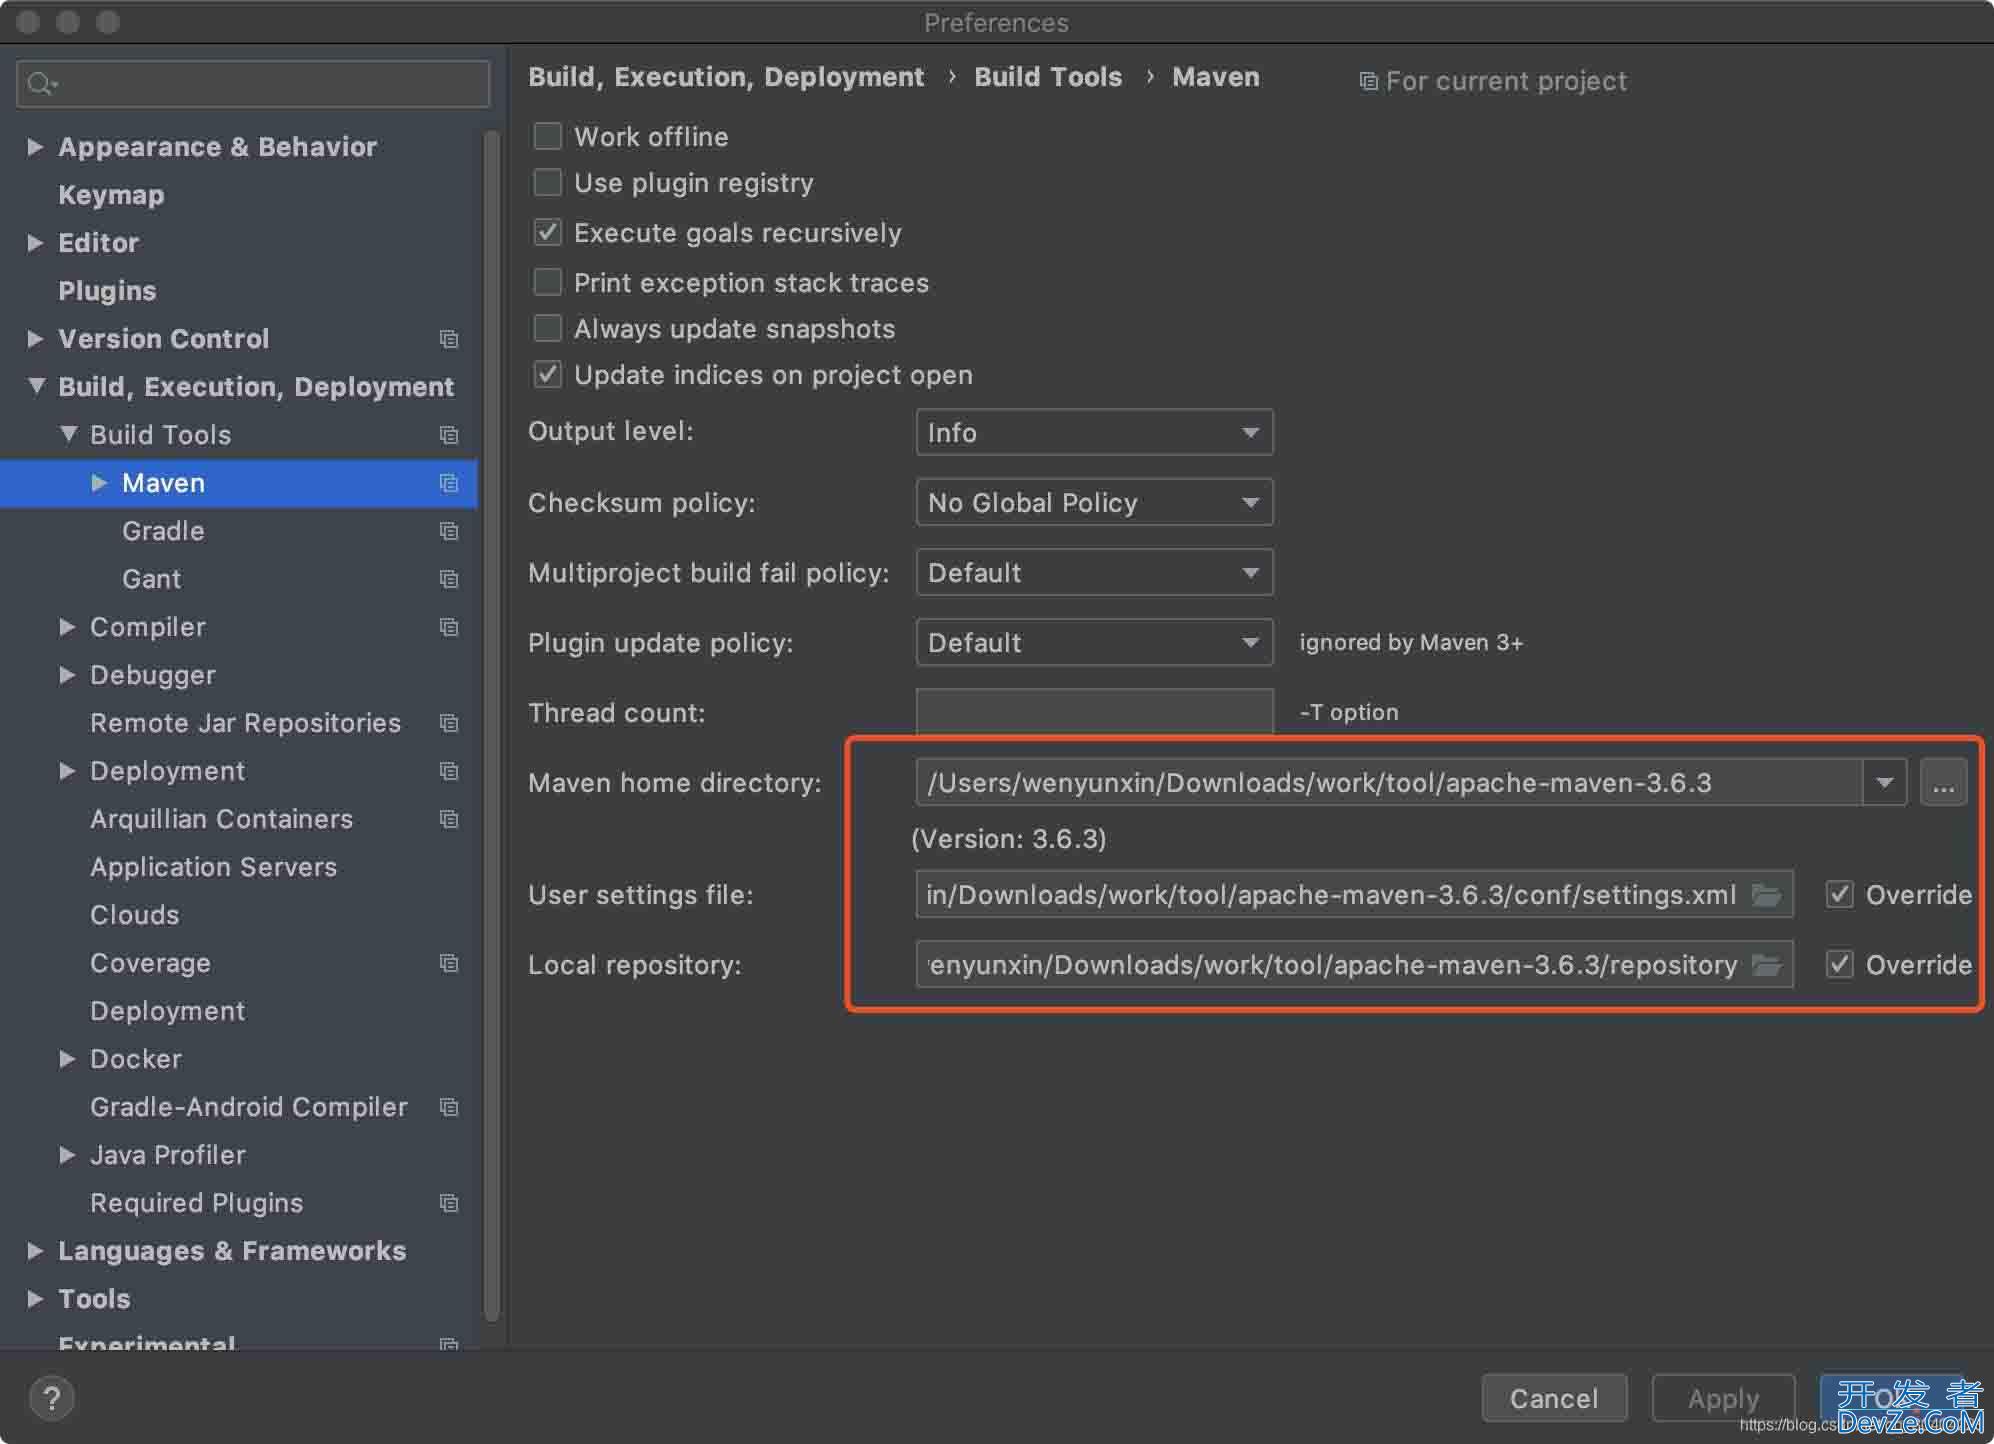1994x1444 pixels.
Task: Expand the Languages & Frameworks section
Action: point(35,1251)
